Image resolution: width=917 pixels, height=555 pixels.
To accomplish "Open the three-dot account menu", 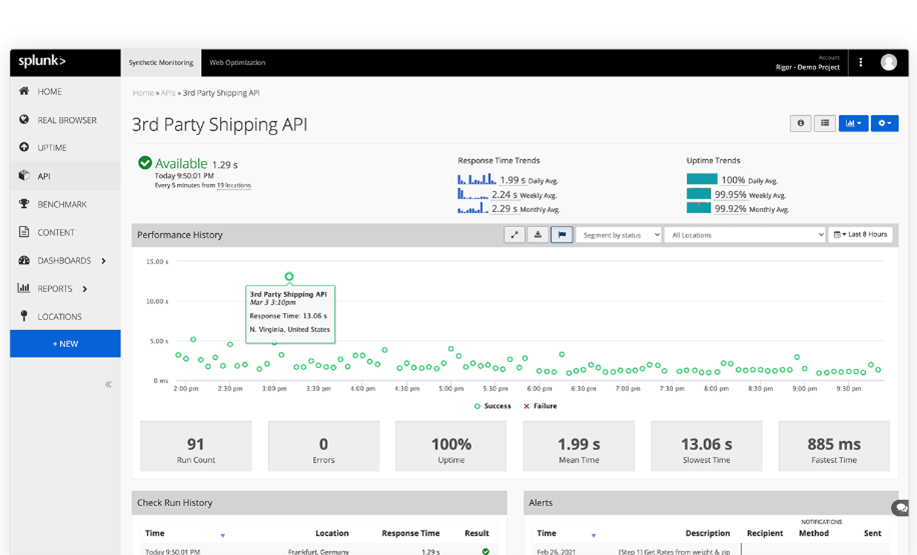I will coord(861,62).
